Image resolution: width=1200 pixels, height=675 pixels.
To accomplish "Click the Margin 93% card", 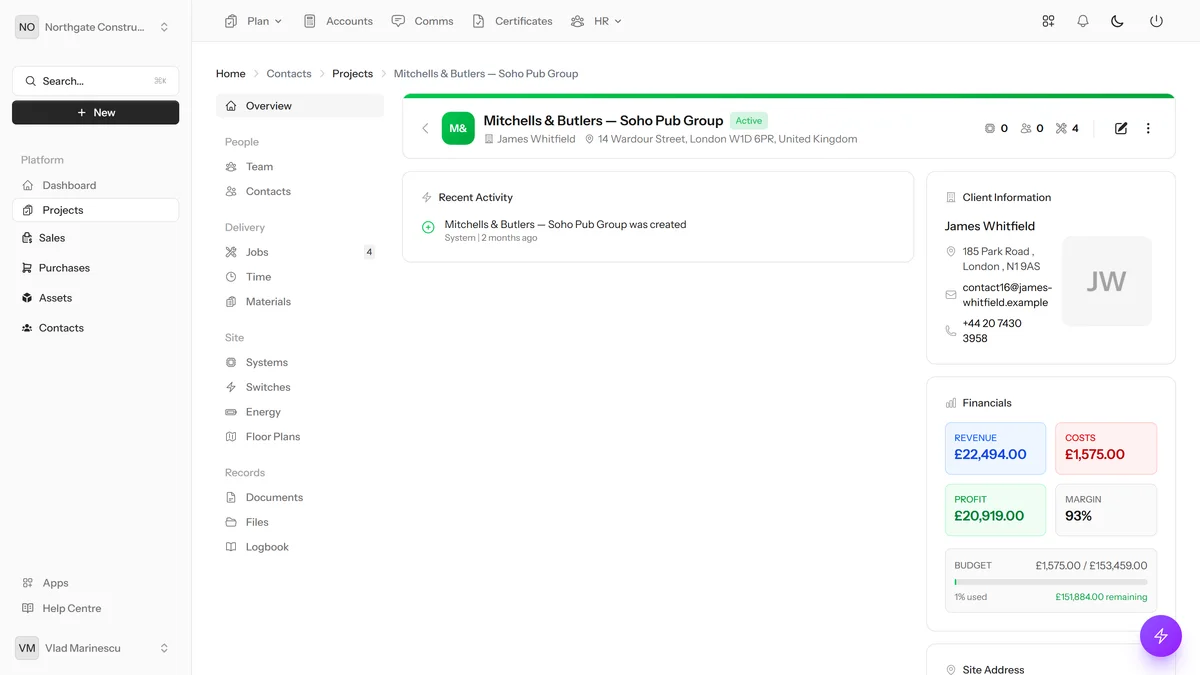I will click(1106, 510).
